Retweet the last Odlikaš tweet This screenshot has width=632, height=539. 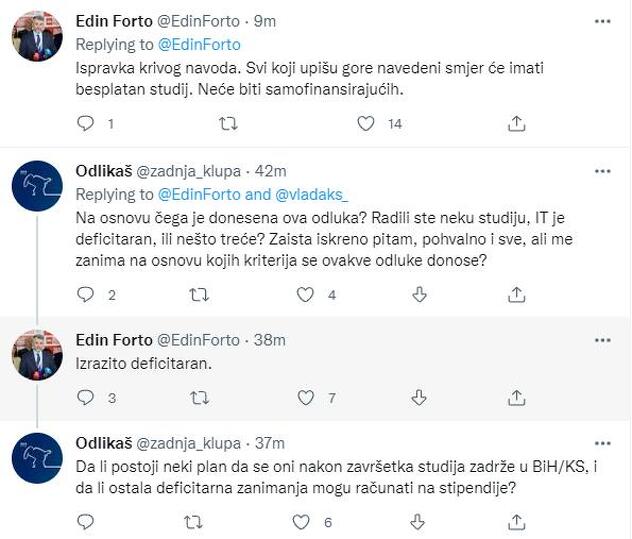(199, 521)
